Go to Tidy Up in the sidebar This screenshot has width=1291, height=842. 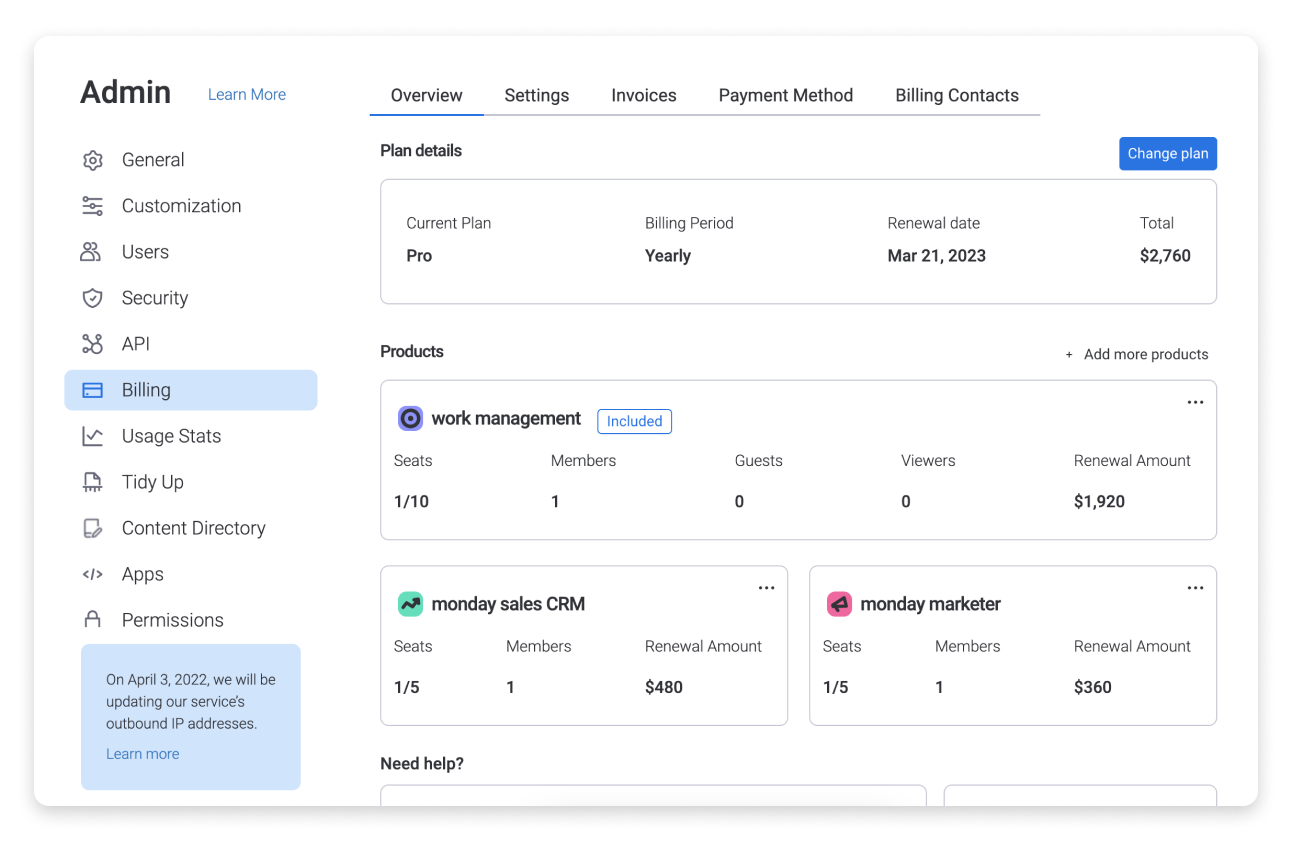[x=191, y=482]
